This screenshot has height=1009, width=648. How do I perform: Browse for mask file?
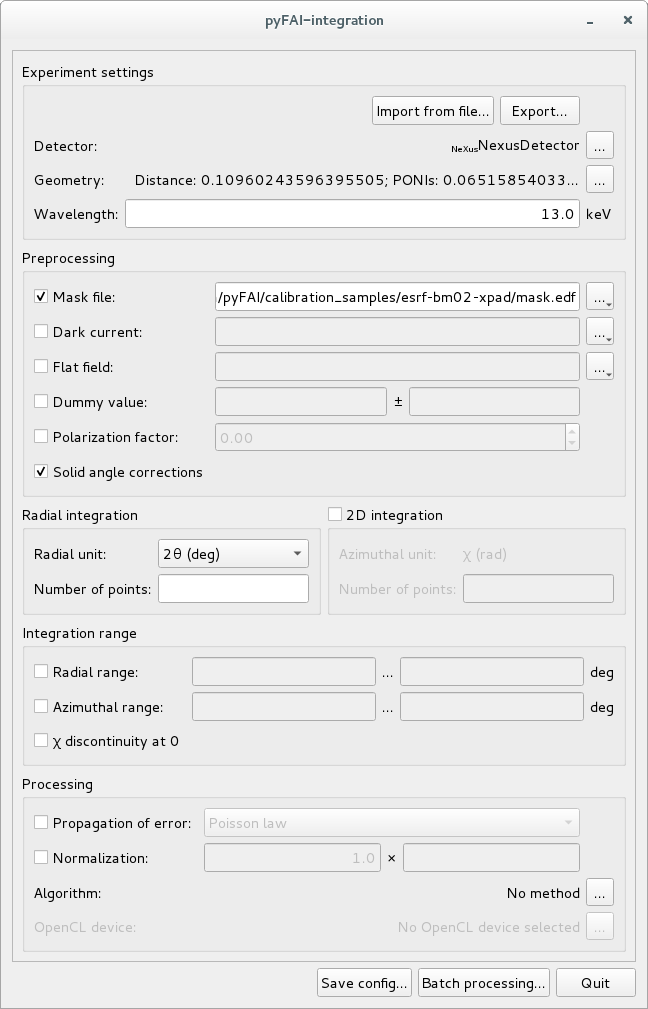599,297
